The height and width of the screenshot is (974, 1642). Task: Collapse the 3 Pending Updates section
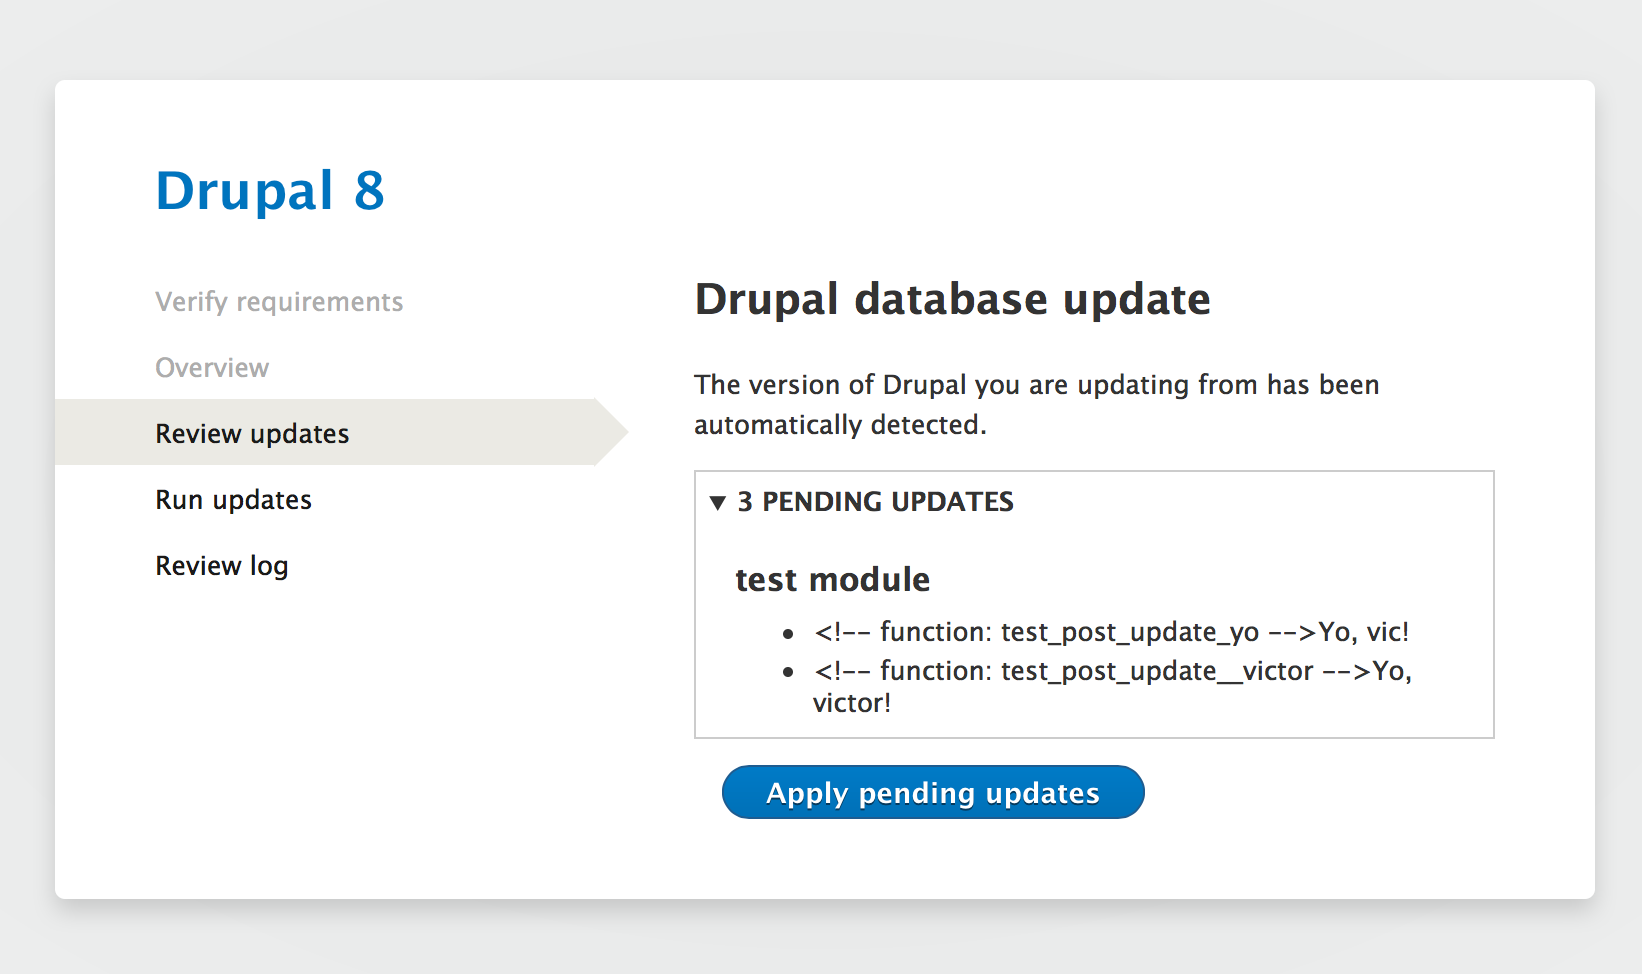(874, 502)
